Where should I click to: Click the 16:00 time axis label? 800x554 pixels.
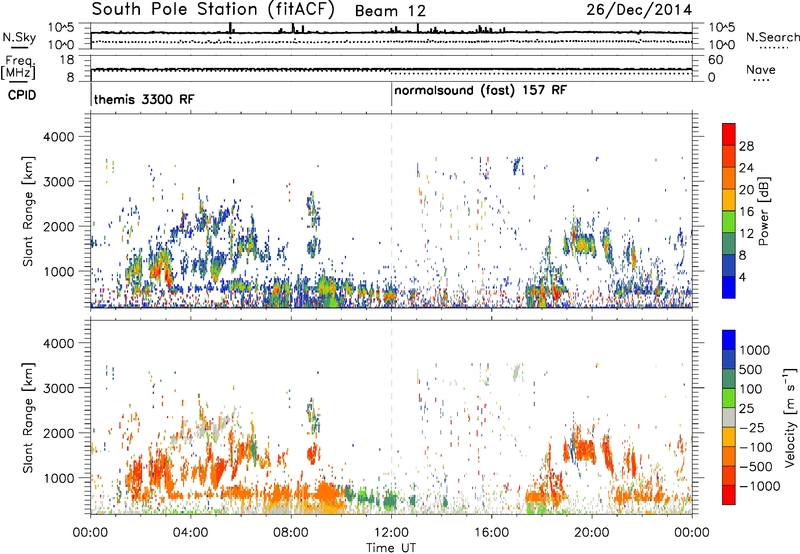(x=491, y=532)
